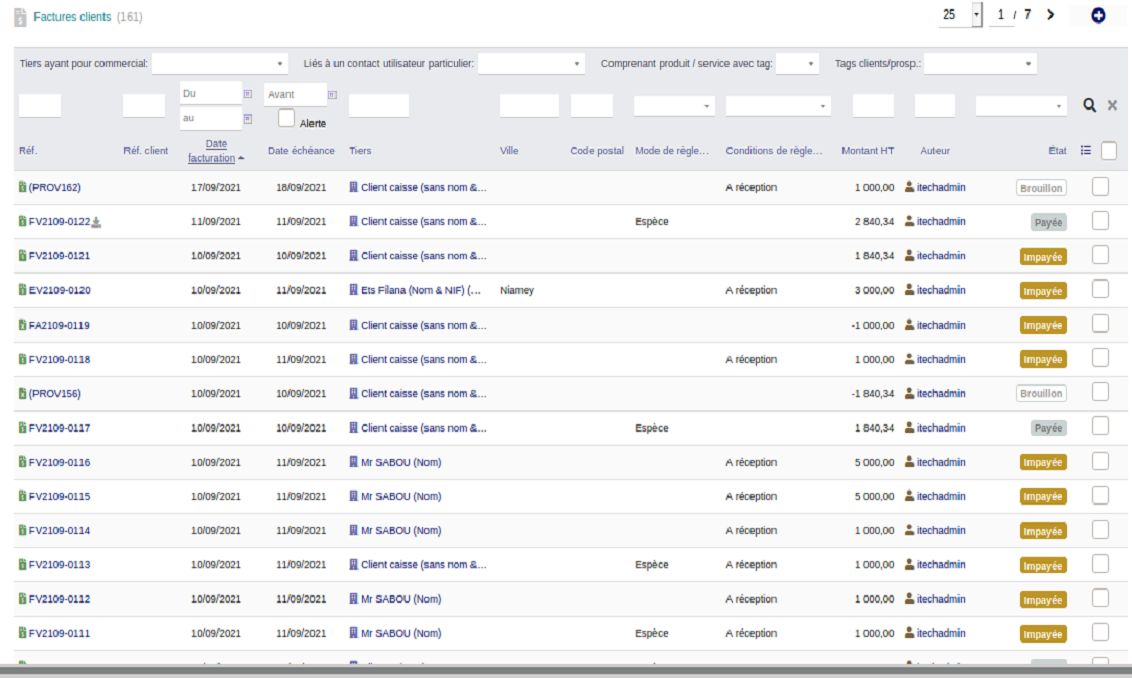
Task: Download PDF icon next to FV2109-0122
Action: coord(96,222)
